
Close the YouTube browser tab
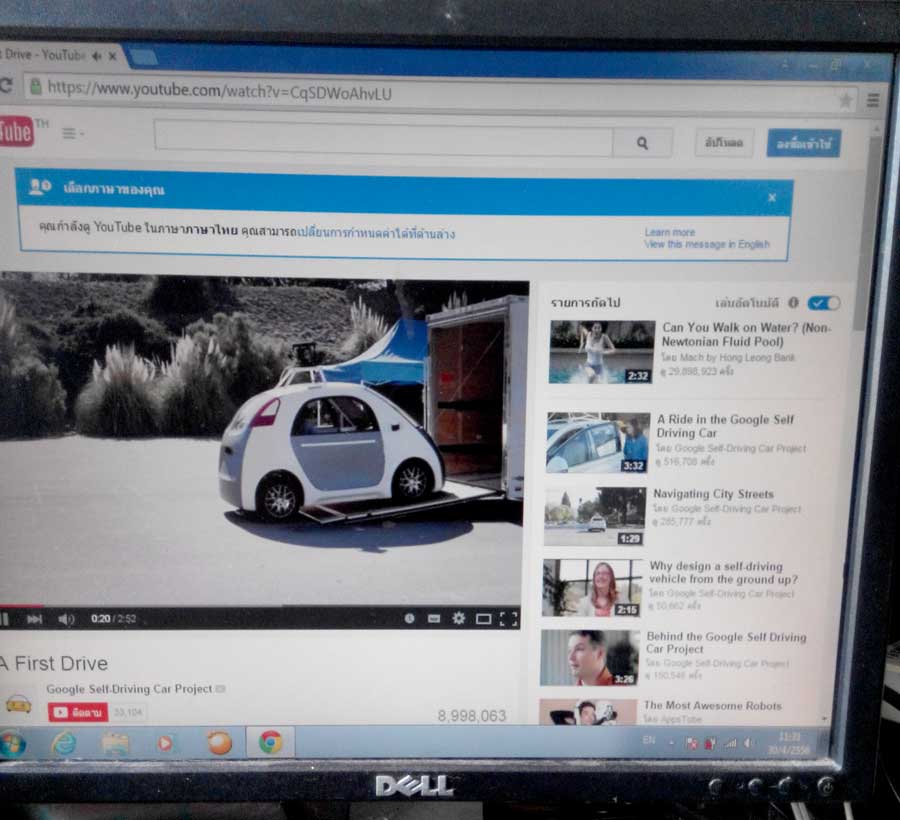tap(112, 56)
